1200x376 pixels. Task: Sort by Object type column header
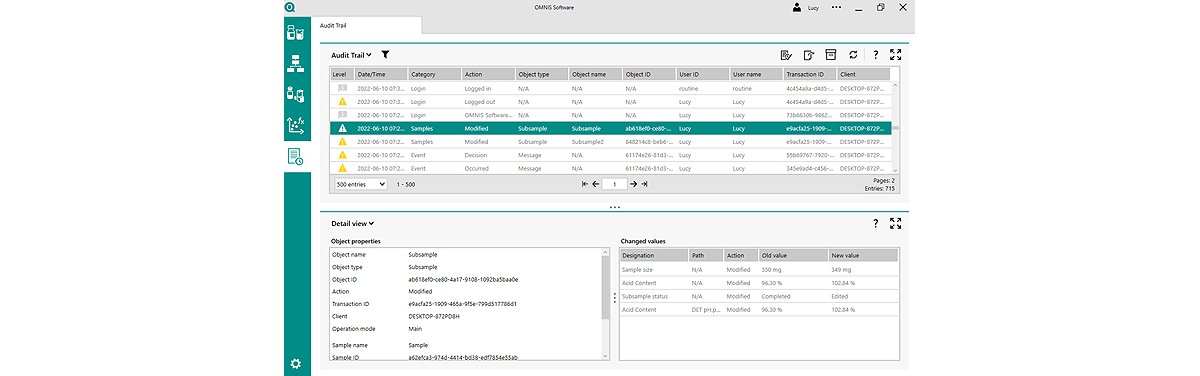coord(541,74)
